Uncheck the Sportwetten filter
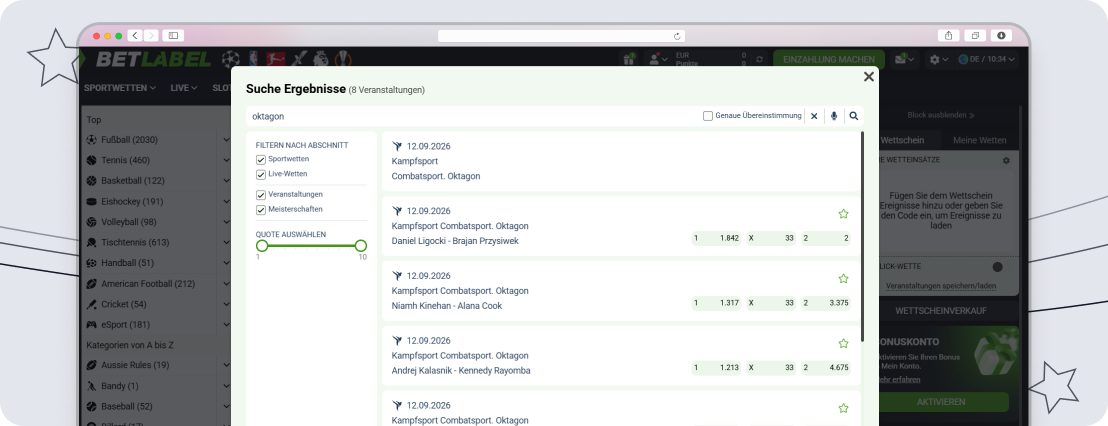1108x426 pixels. point(261,160)
